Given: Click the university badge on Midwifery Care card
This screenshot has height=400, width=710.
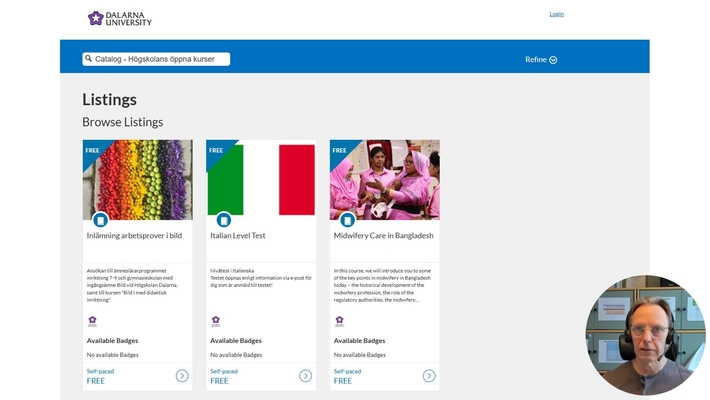Looking at the screenshot, I should click(340, 321).
